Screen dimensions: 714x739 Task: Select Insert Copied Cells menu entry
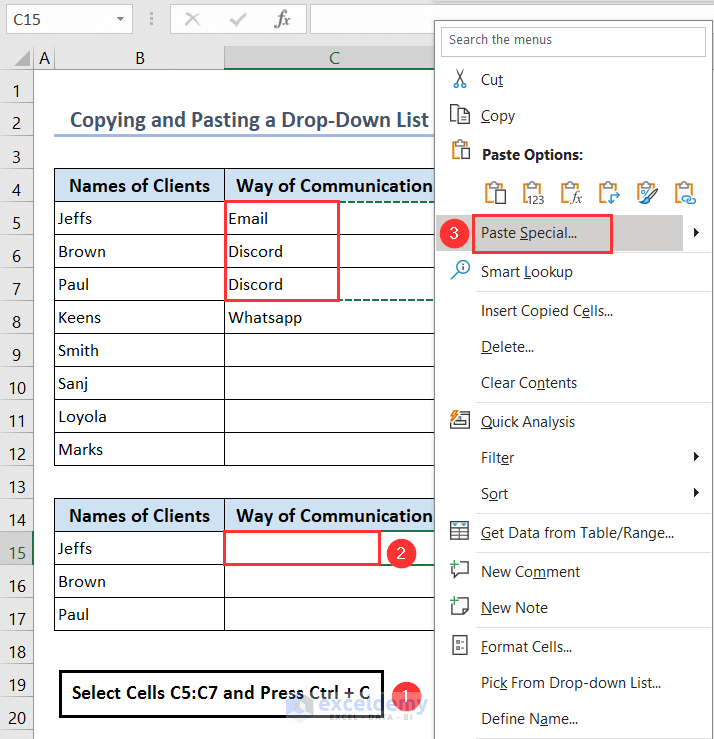(x=546, y=311)
